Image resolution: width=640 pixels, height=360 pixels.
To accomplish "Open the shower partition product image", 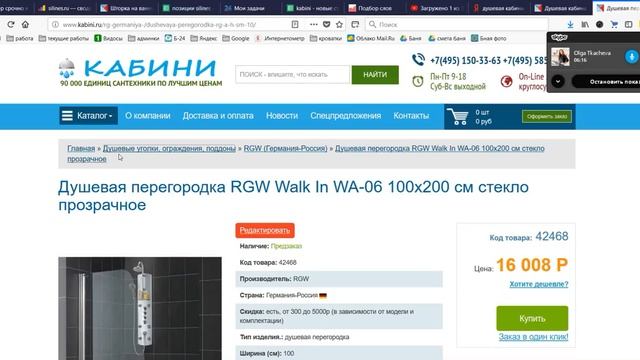I will pyautogui.click(x=140, y=308).
